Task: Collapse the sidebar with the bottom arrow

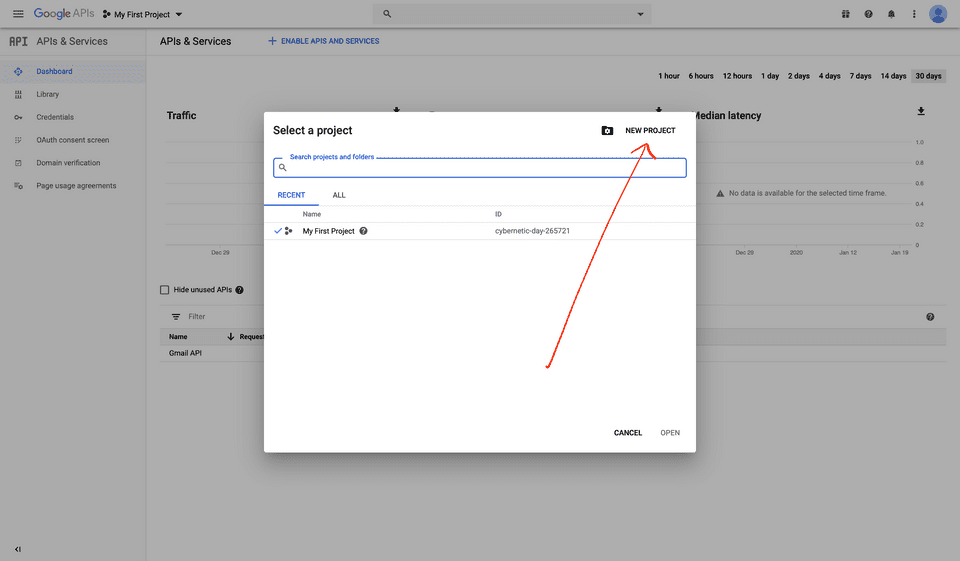Action: 18,549
